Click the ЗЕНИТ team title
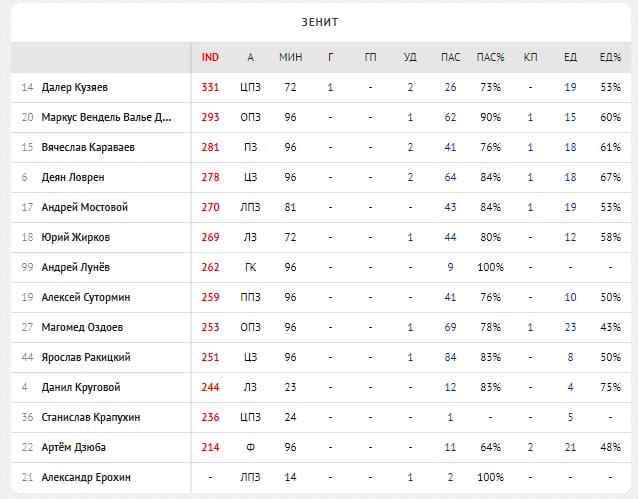 (320, 22)
